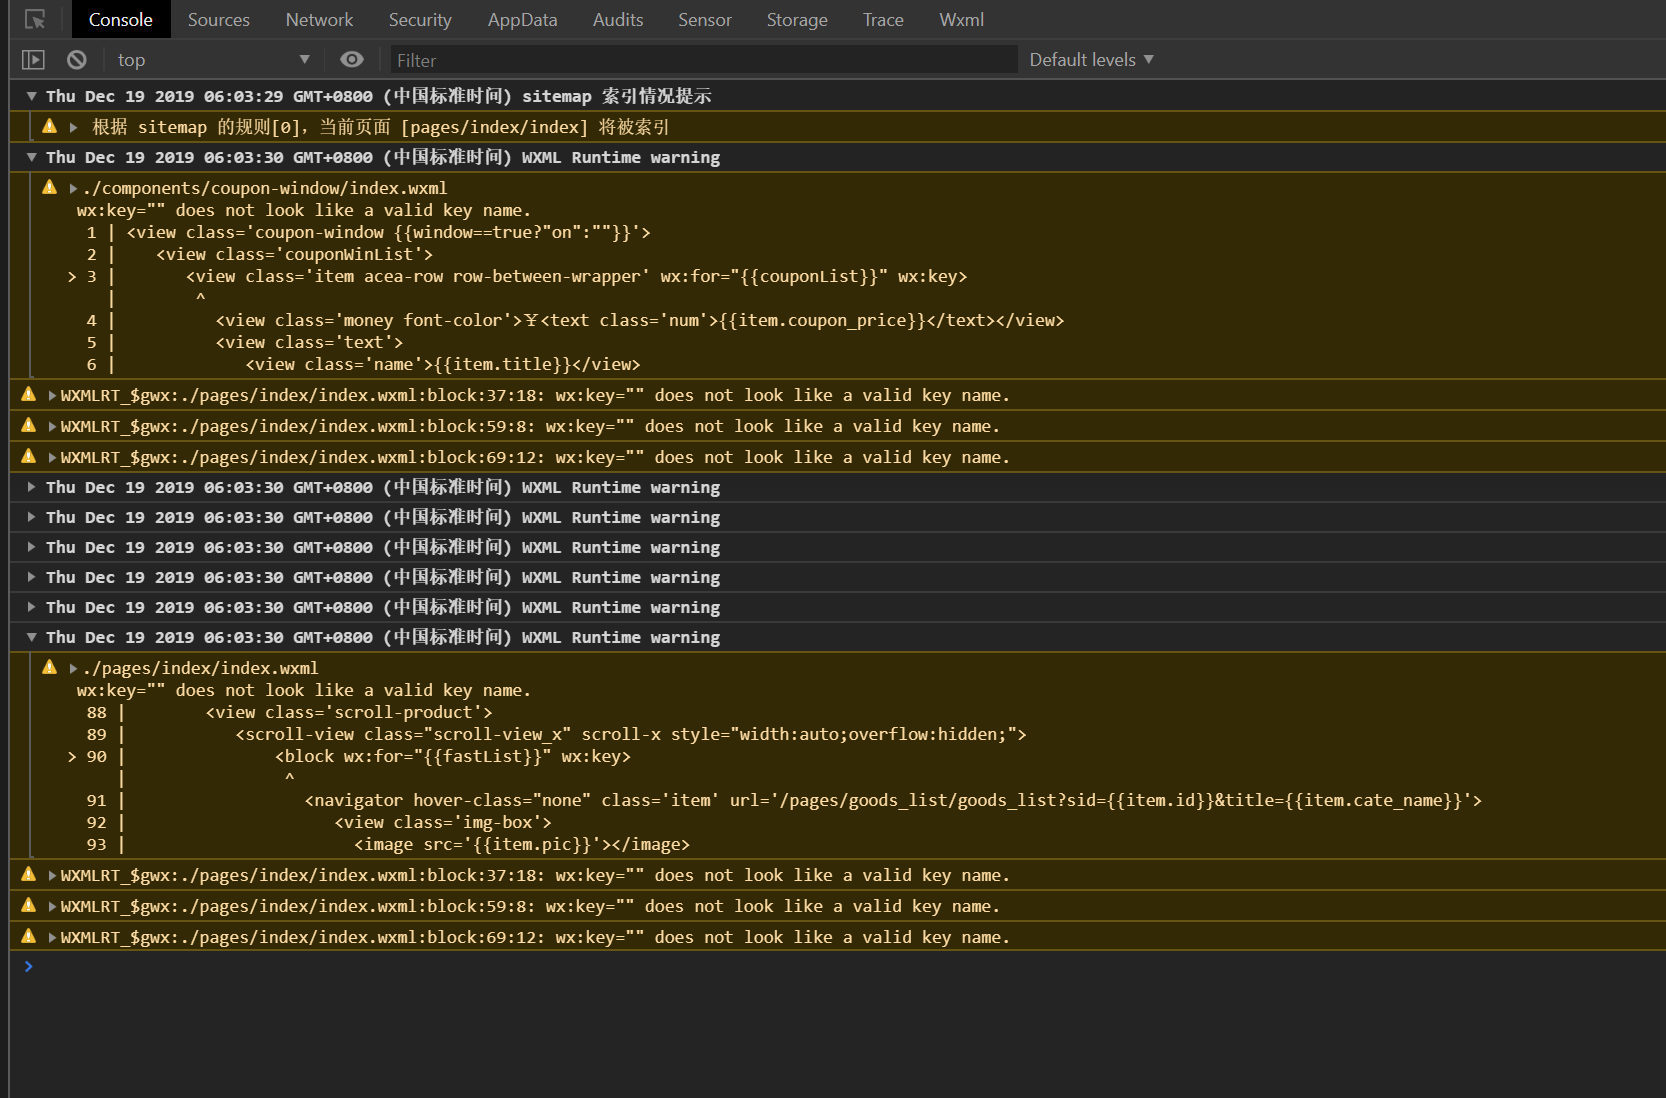Image resolution: width=1666 pixels, height=1098 pixels.
Task: Click the couponWinList view code line 2
Action: pyautogui.click(x=294, y=254)
